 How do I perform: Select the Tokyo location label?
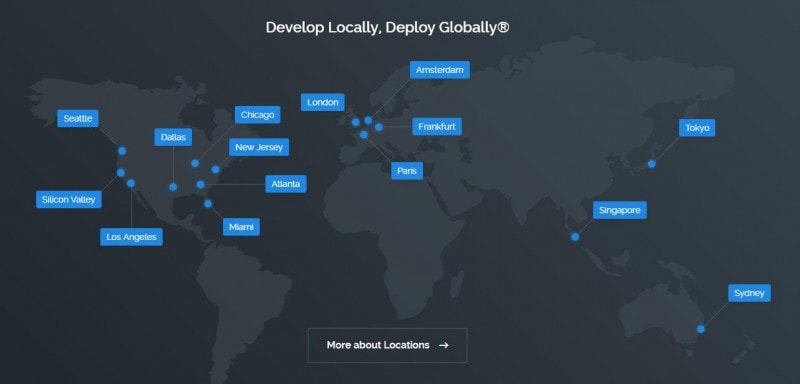click(697, 127)
